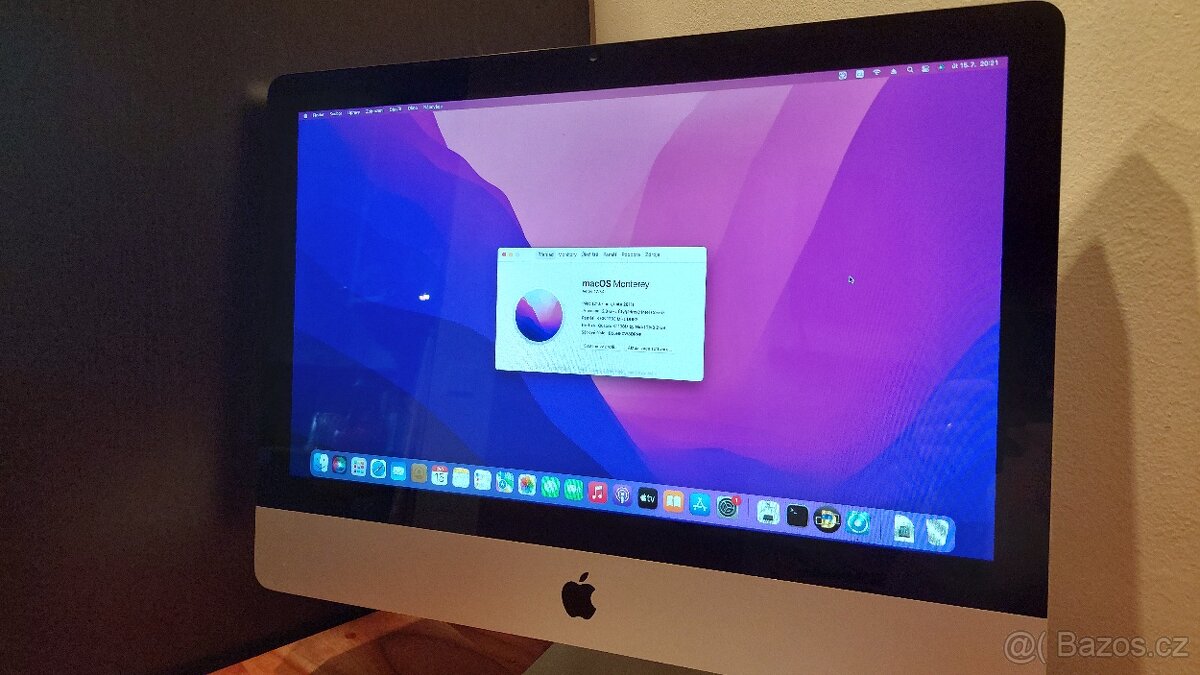This screenshot has width=1200, height=675.
Task: Open the Downloads stack beside Trash
Action: pos(905,527)
